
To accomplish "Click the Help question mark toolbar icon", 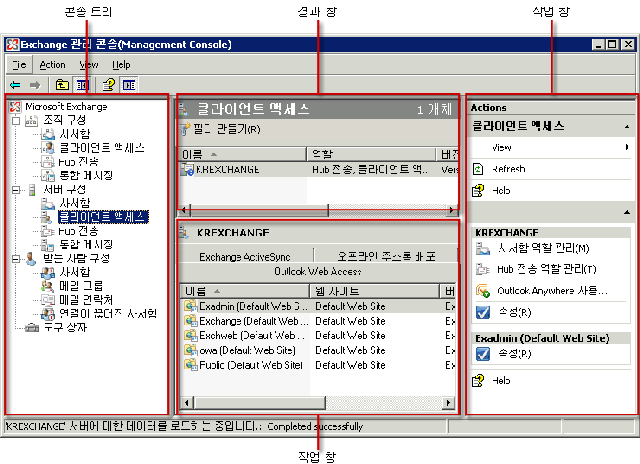I will [109, 85].
